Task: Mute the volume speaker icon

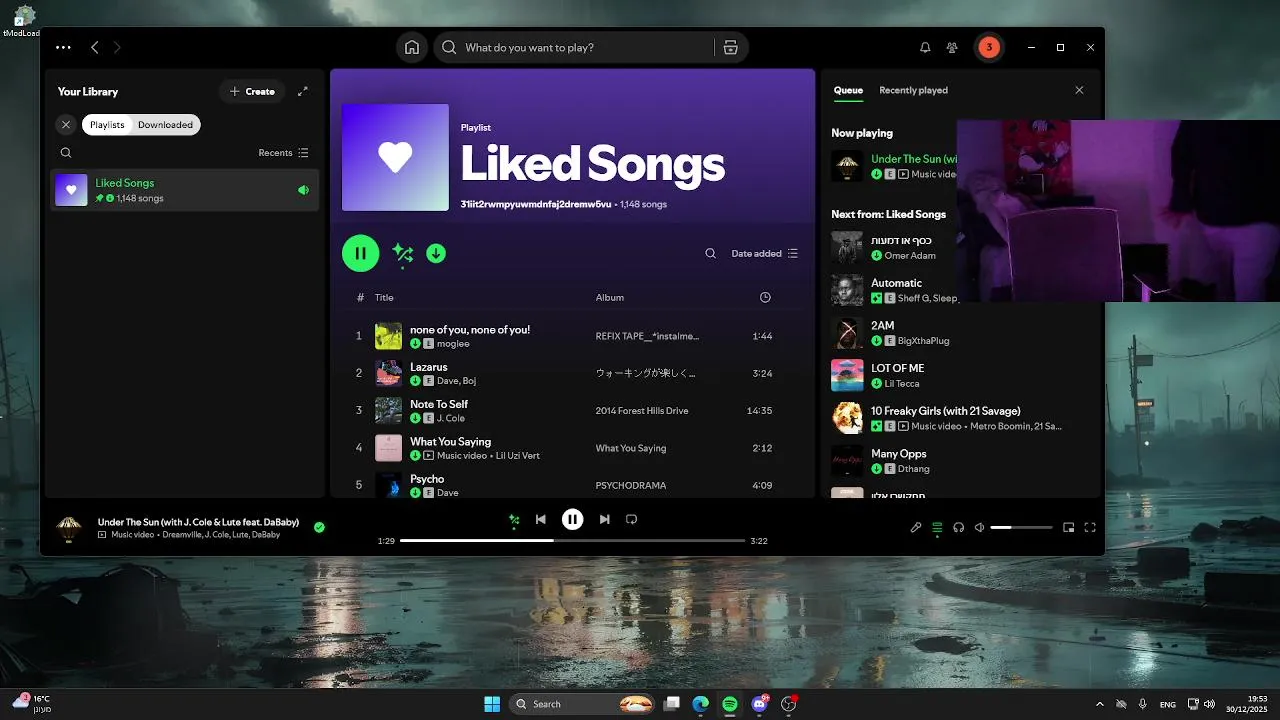Action: point(980,527)
